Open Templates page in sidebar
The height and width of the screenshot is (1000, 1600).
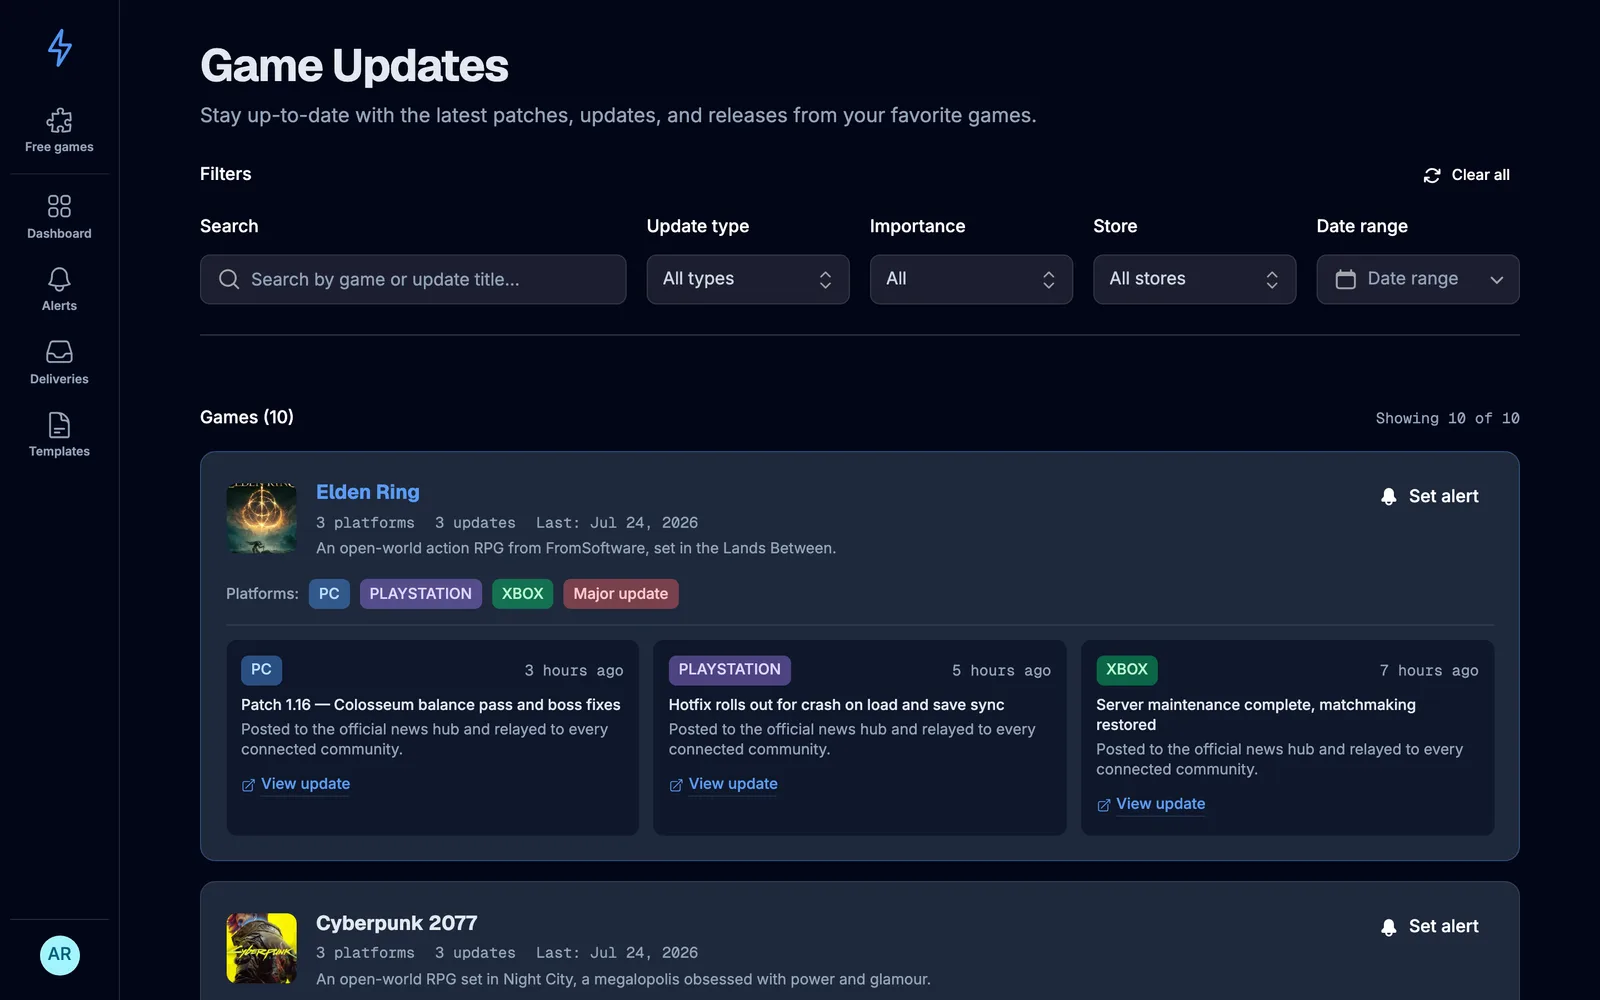point(59,435)
